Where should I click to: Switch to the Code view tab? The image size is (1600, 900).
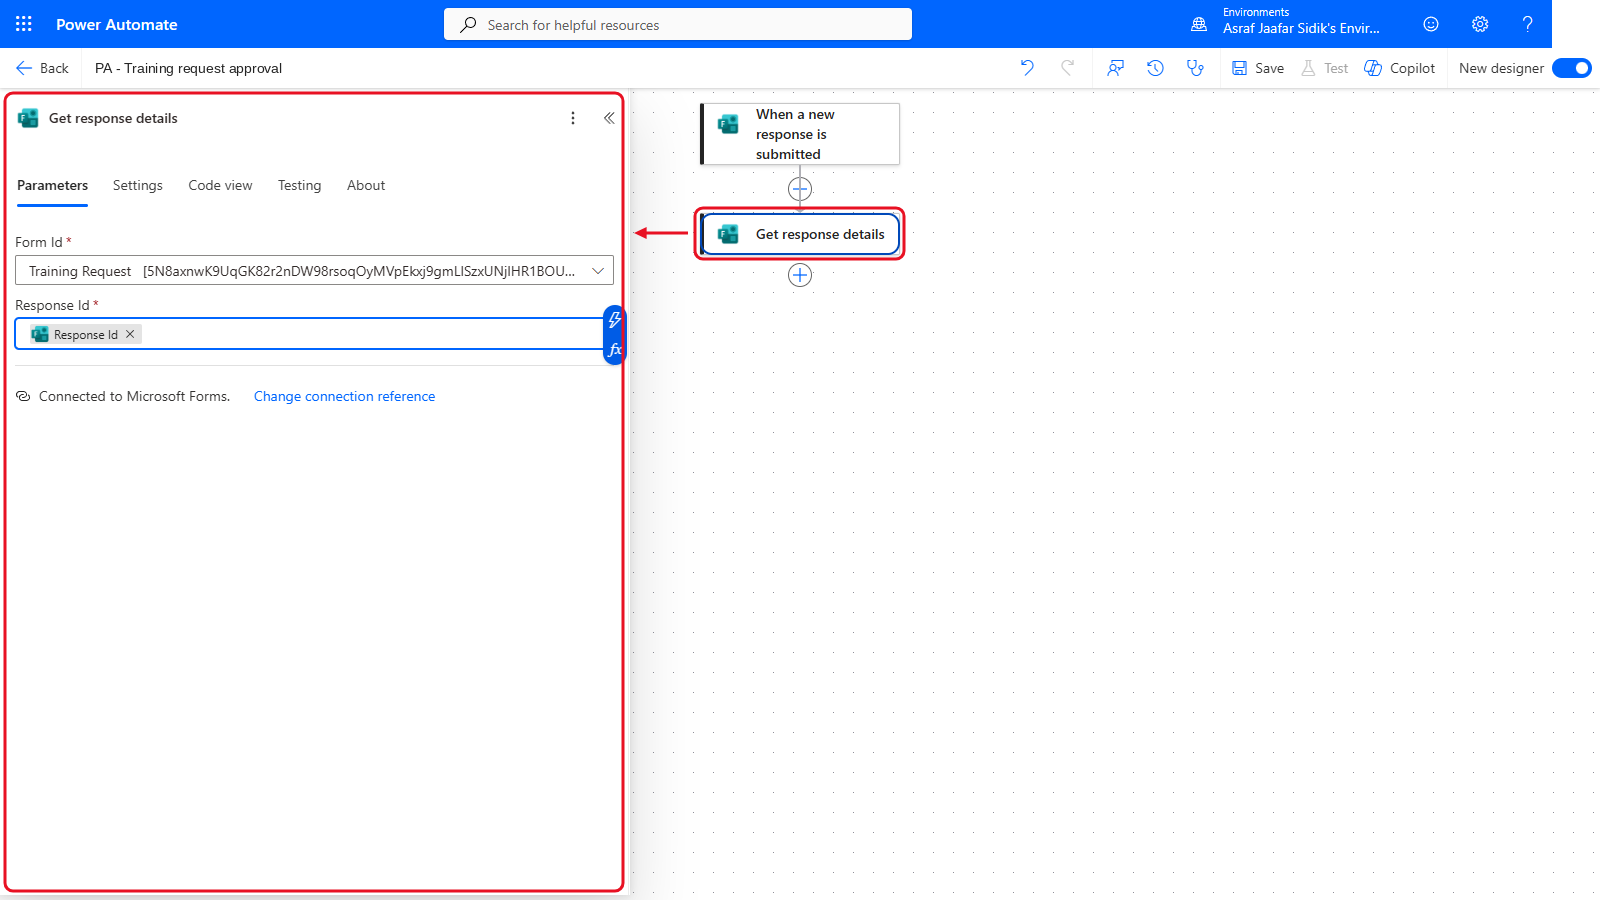pyautogui.click(x=220, y=185)
